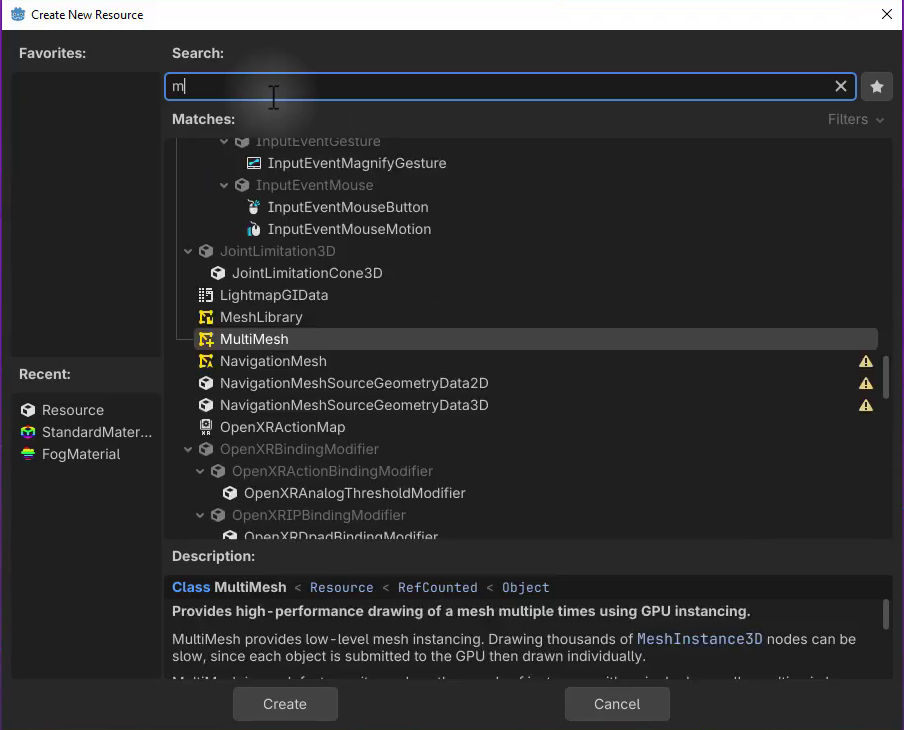Screen dimensions: 904x730
Task: Clear the search text with X icon
Action: point(841,86)
